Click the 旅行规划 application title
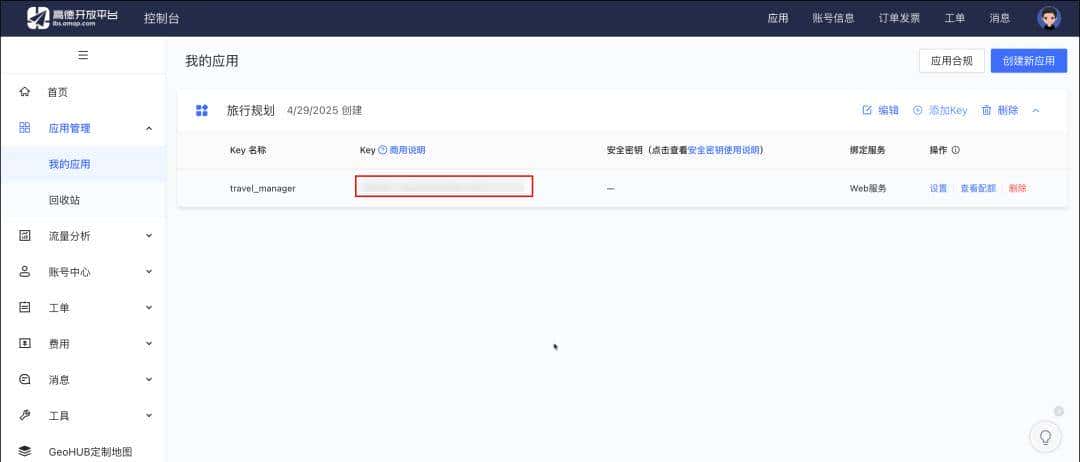This screenshot has height=462, width=1080. click(251, 110)
